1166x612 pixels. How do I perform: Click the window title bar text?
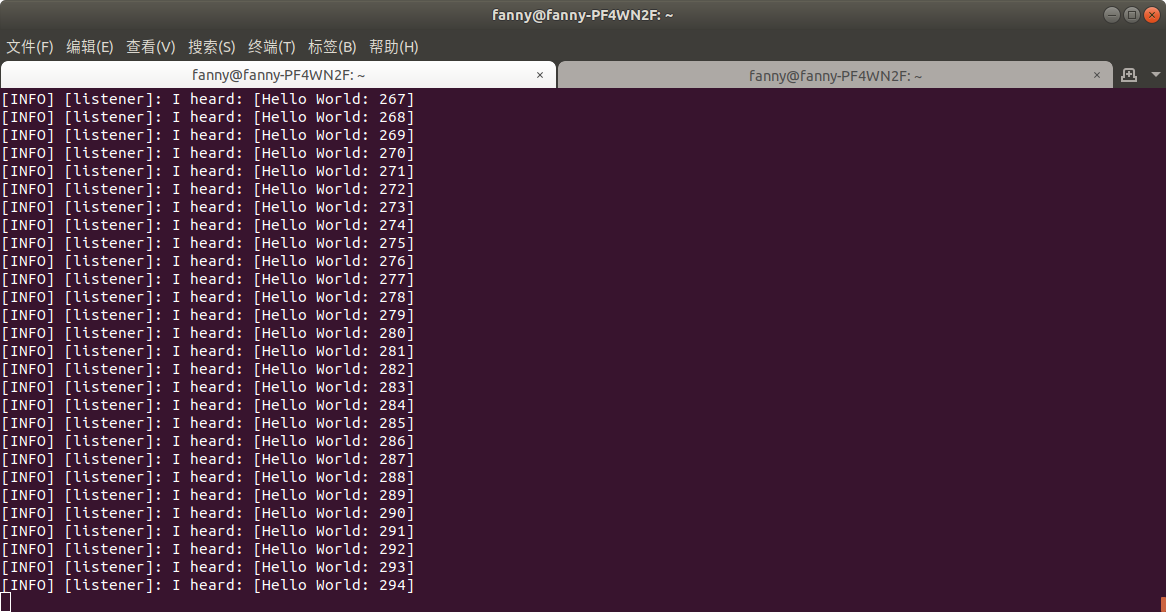tap(582, 14)
